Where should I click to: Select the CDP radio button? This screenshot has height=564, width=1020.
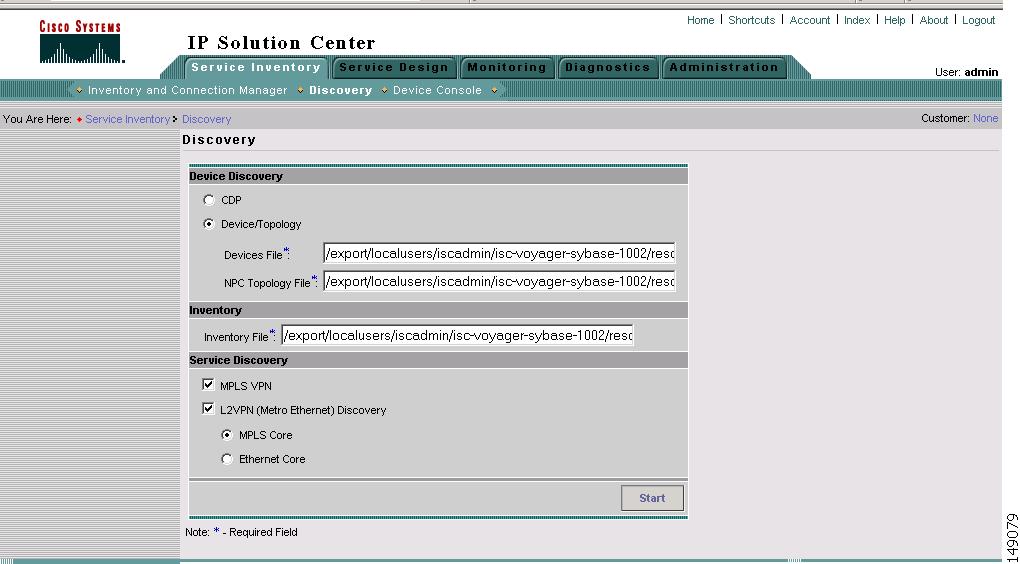click(209, 200)
